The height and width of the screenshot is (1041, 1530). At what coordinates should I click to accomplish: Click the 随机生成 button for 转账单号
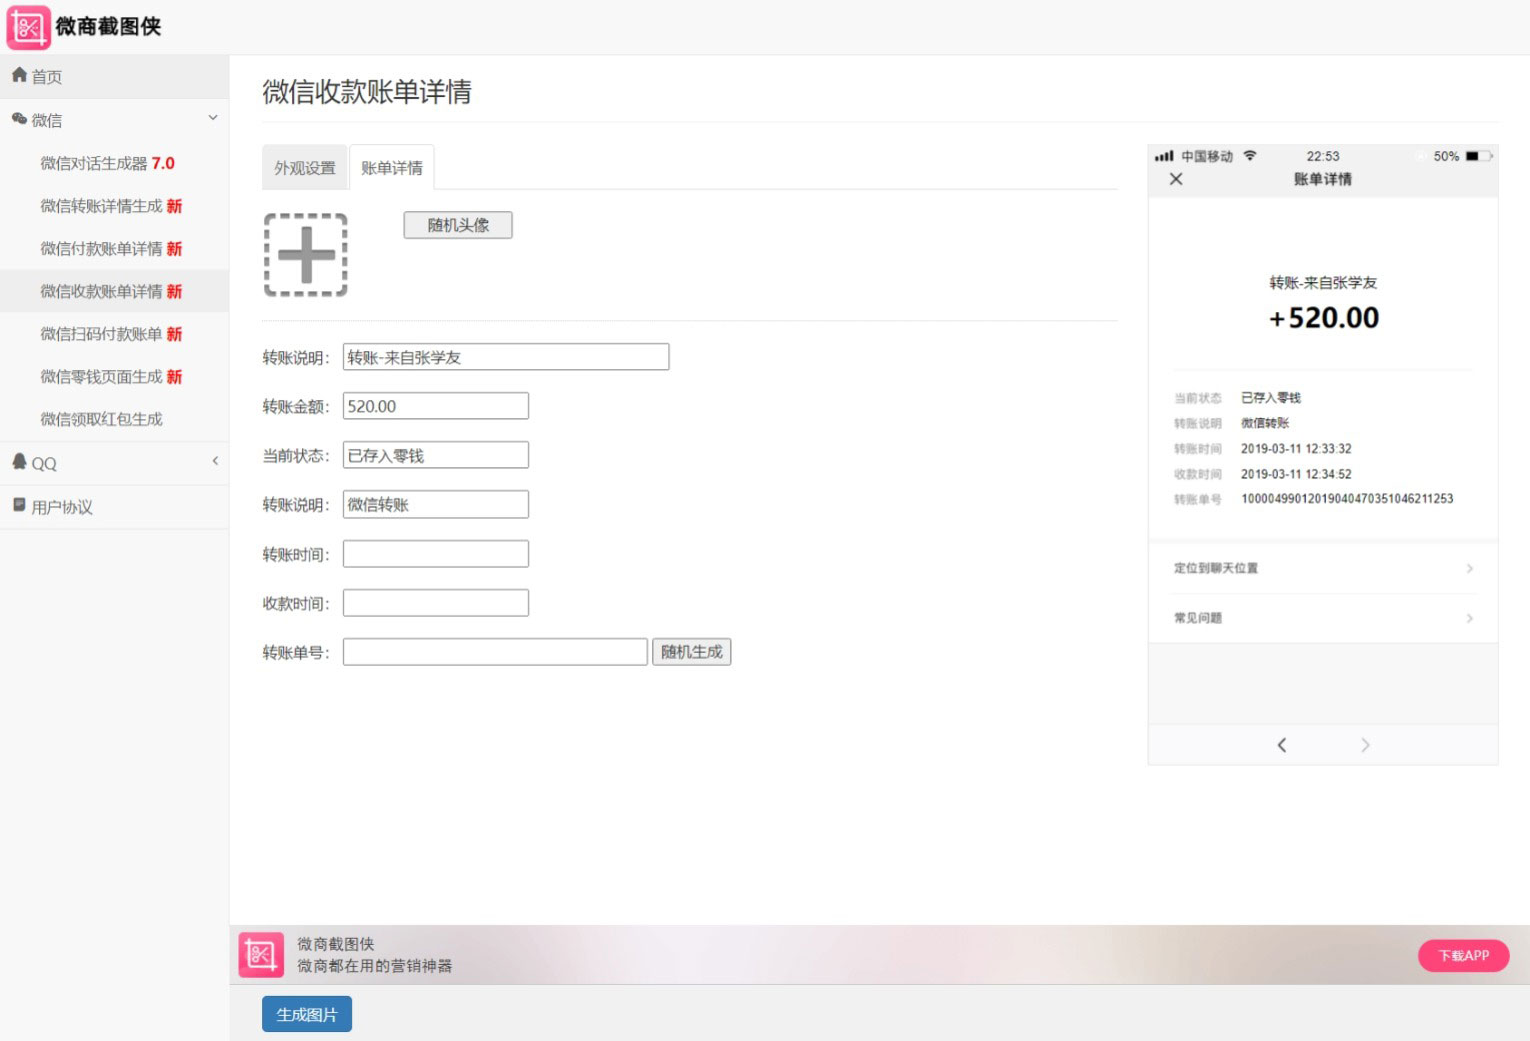click(x=692, y=652)
